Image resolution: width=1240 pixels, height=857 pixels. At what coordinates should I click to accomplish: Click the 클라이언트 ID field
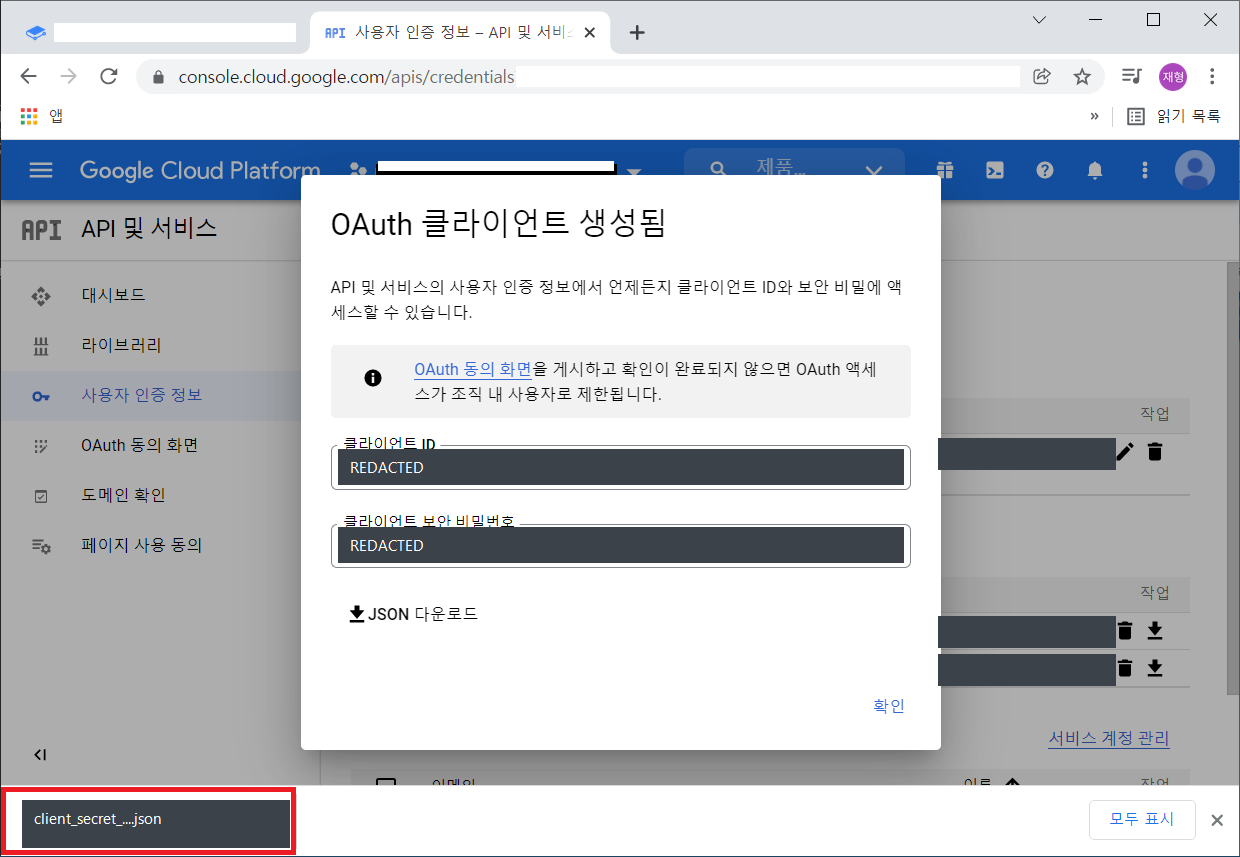click(x=621, y=467)
